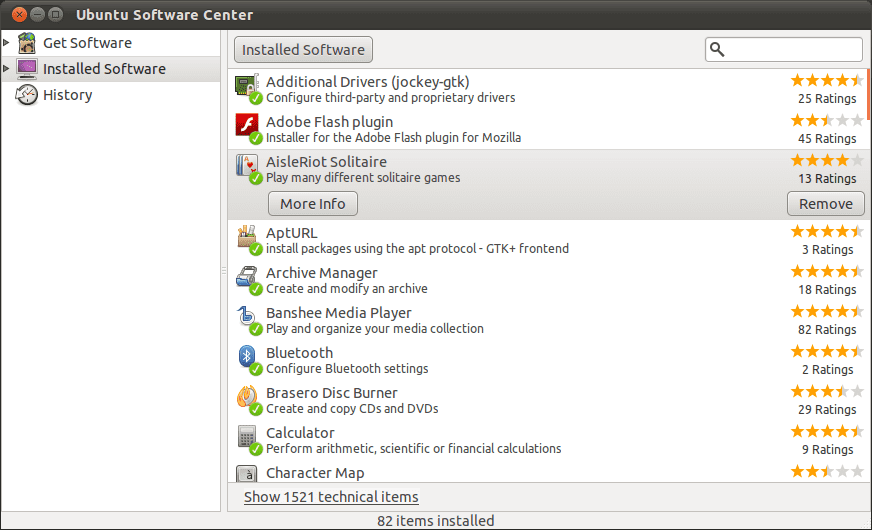Click the AptURL star rating
This screenshot has height=530, width=872.
coord(827,231)
